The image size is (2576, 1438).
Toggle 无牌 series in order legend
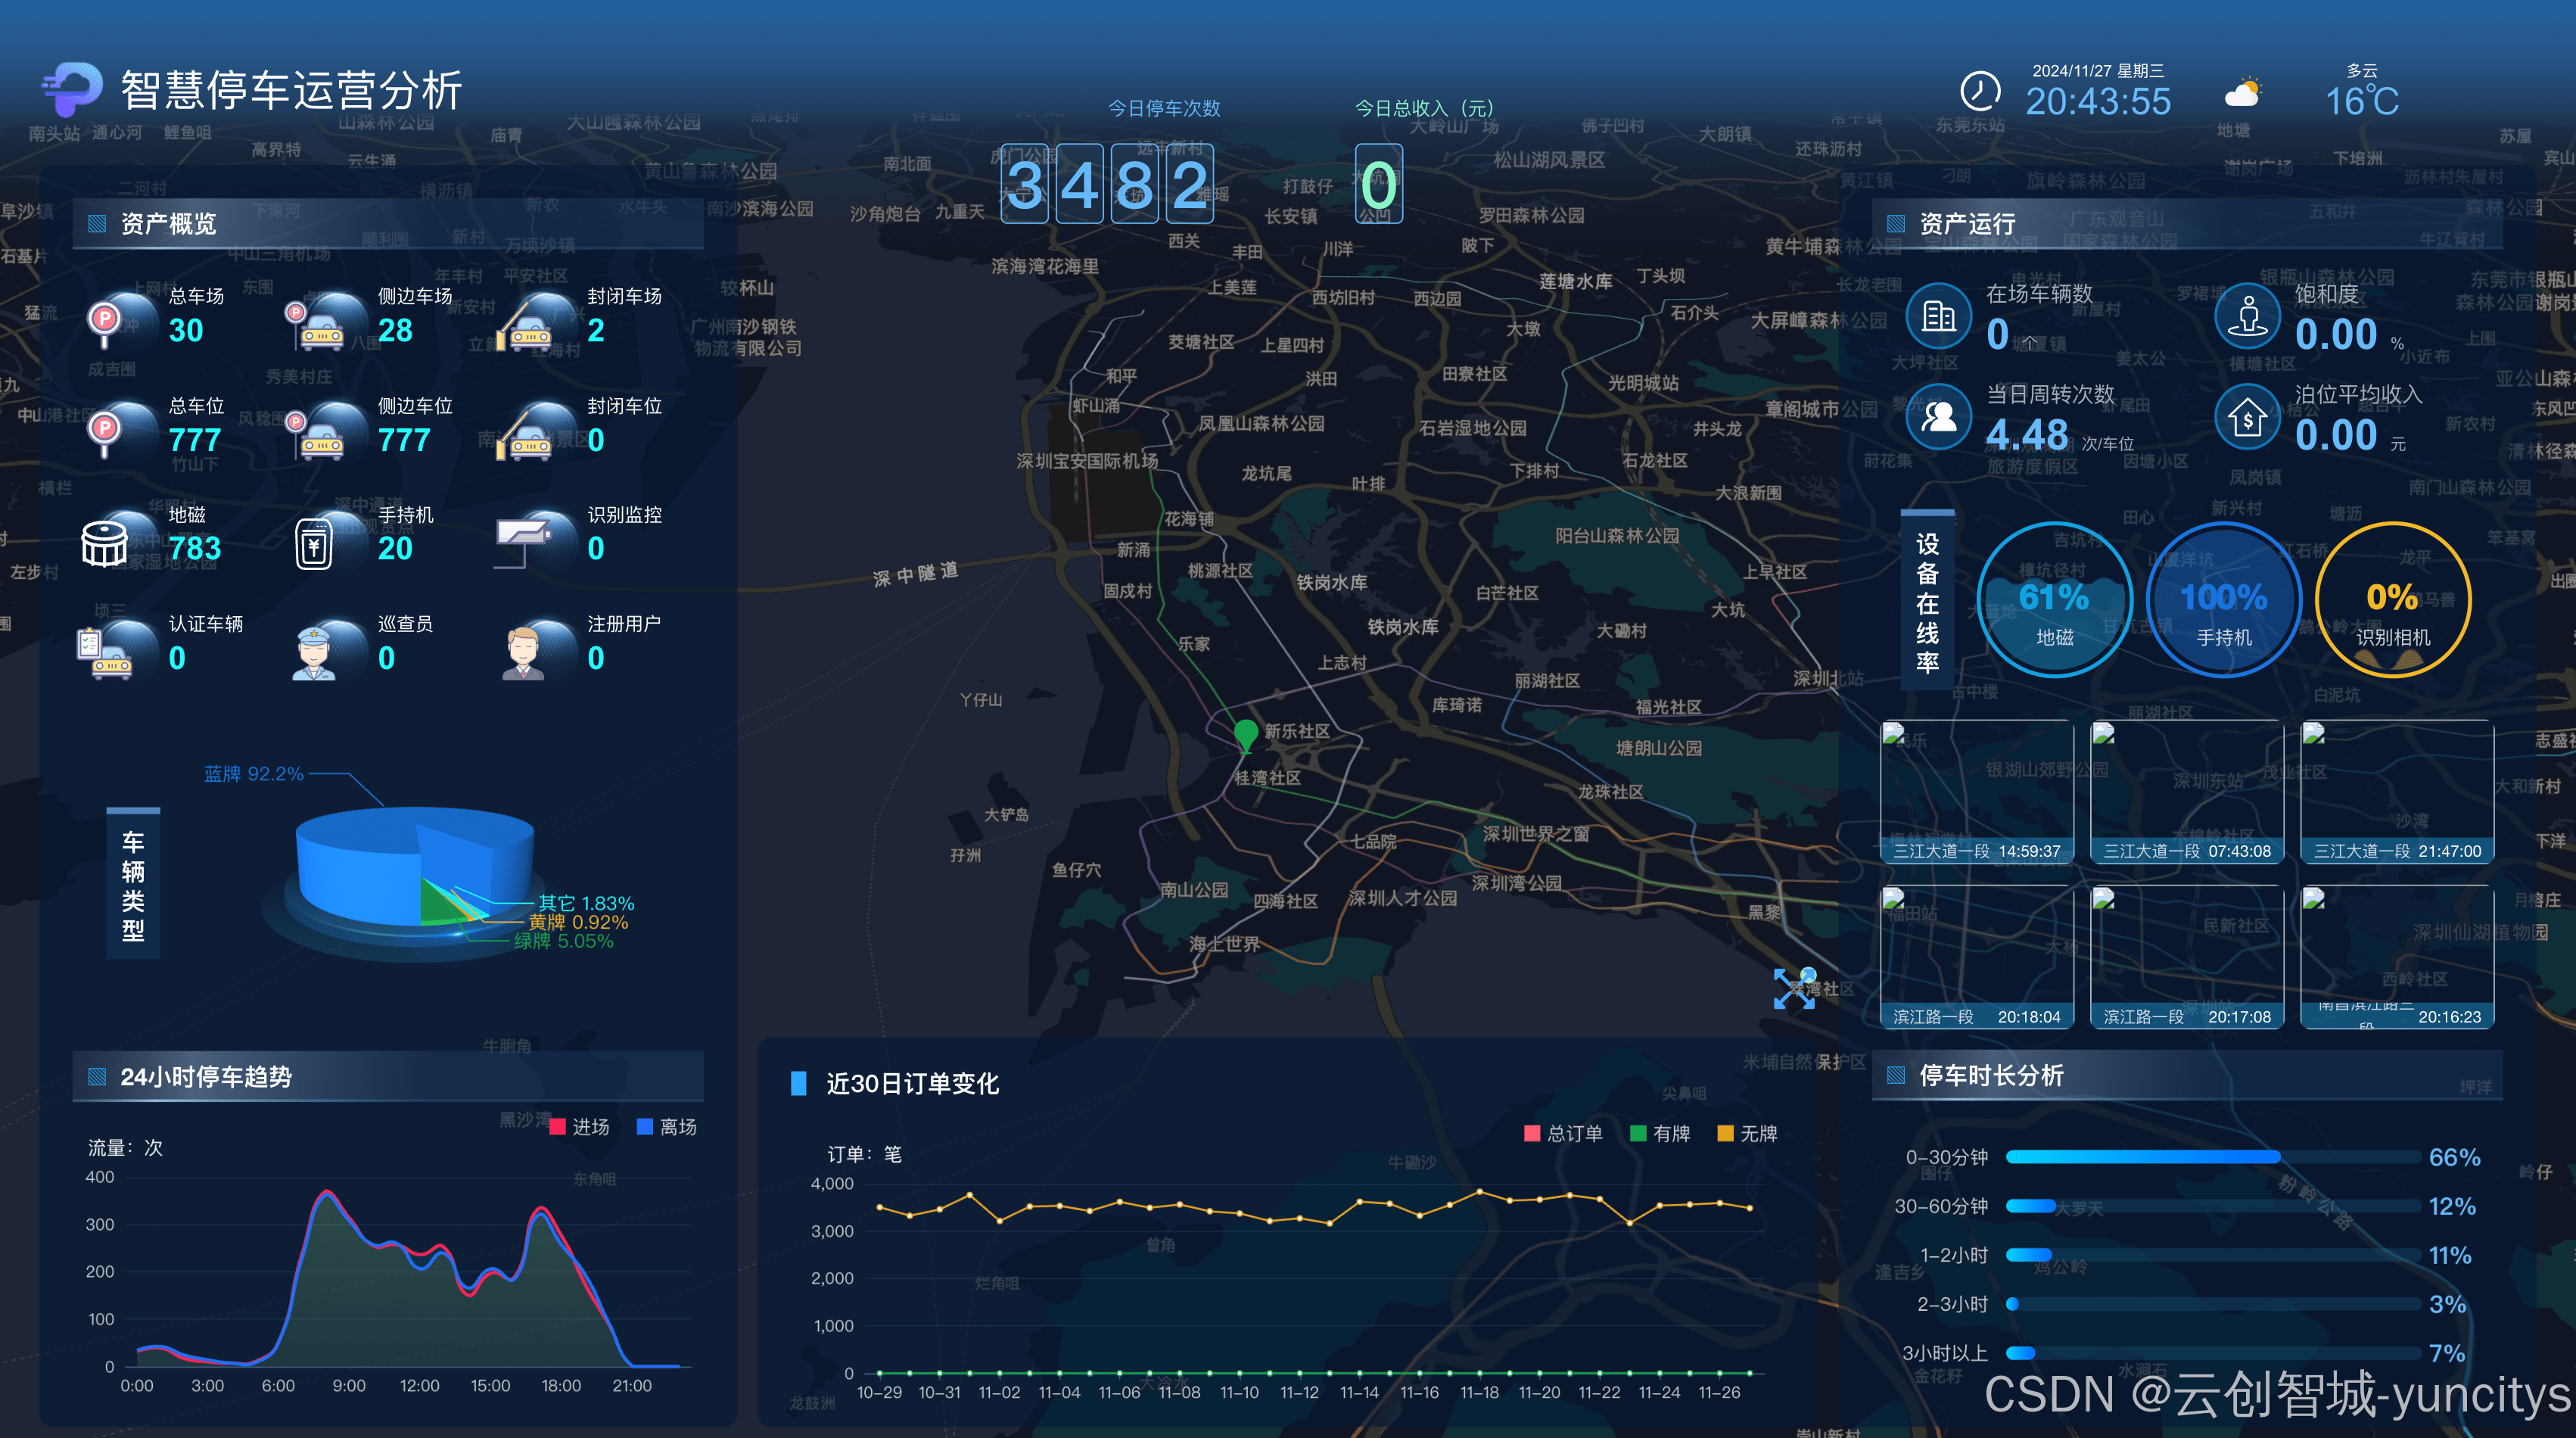click(1747, 1133)
